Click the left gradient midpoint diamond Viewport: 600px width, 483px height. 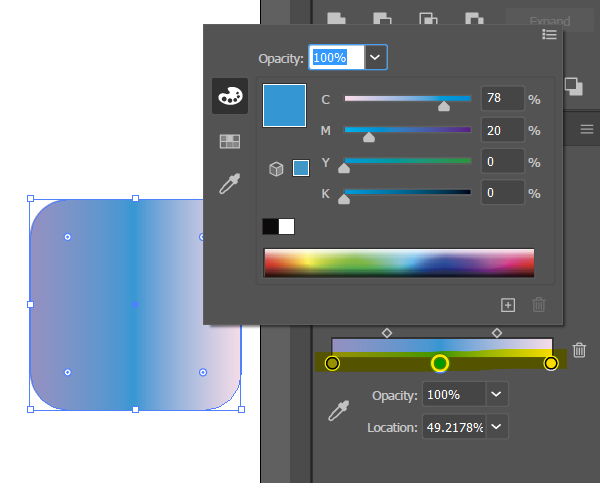(x=387, y=333)
